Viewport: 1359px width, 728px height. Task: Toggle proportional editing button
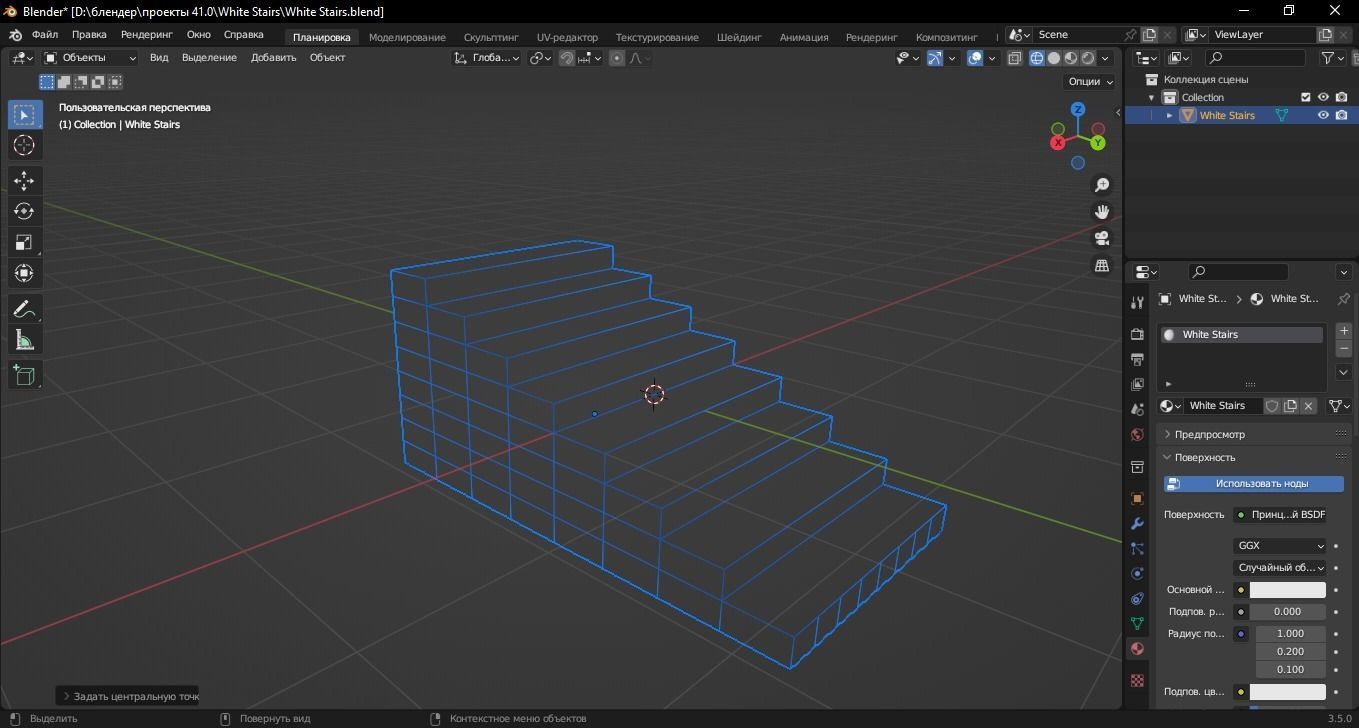(x=616, y=58)
